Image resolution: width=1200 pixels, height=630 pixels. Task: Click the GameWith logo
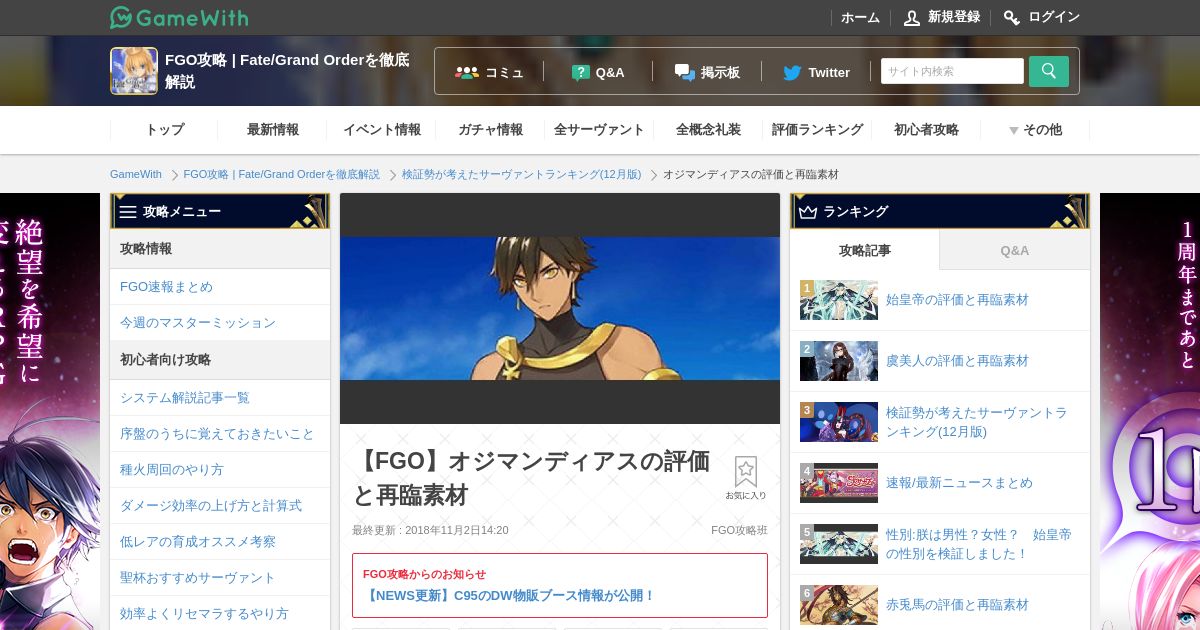[179, 17]
